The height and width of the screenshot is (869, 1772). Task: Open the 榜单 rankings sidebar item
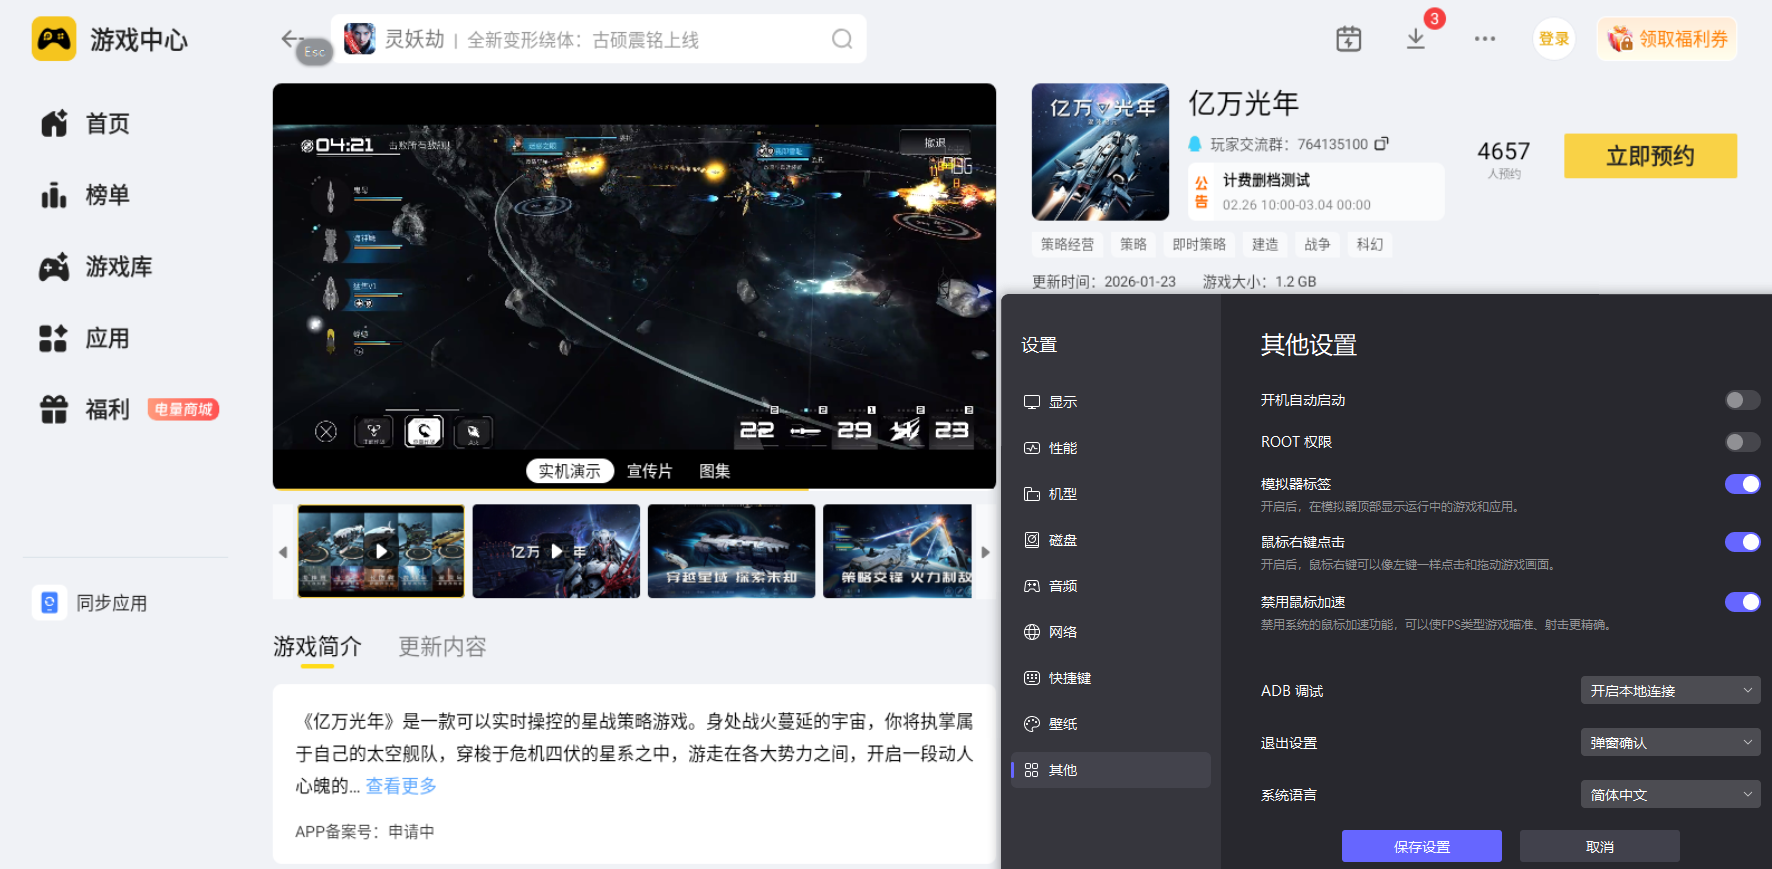pyautogui.click(x=106, y=195)
